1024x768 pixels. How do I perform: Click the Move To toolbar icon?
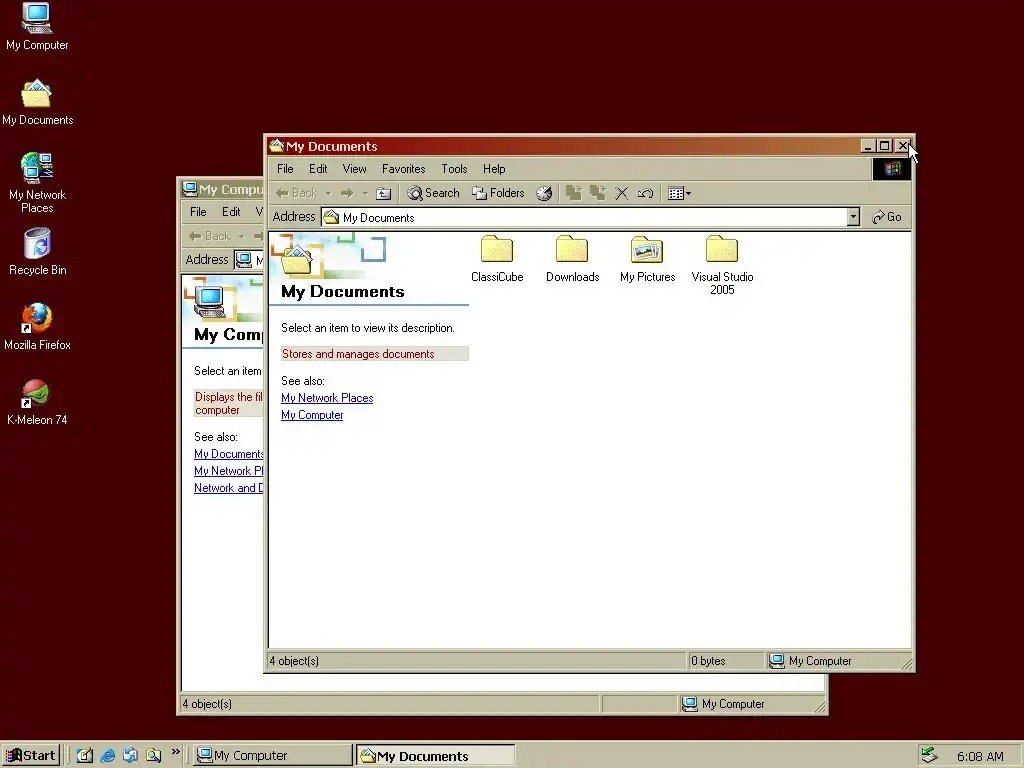[x=573, y=193]
